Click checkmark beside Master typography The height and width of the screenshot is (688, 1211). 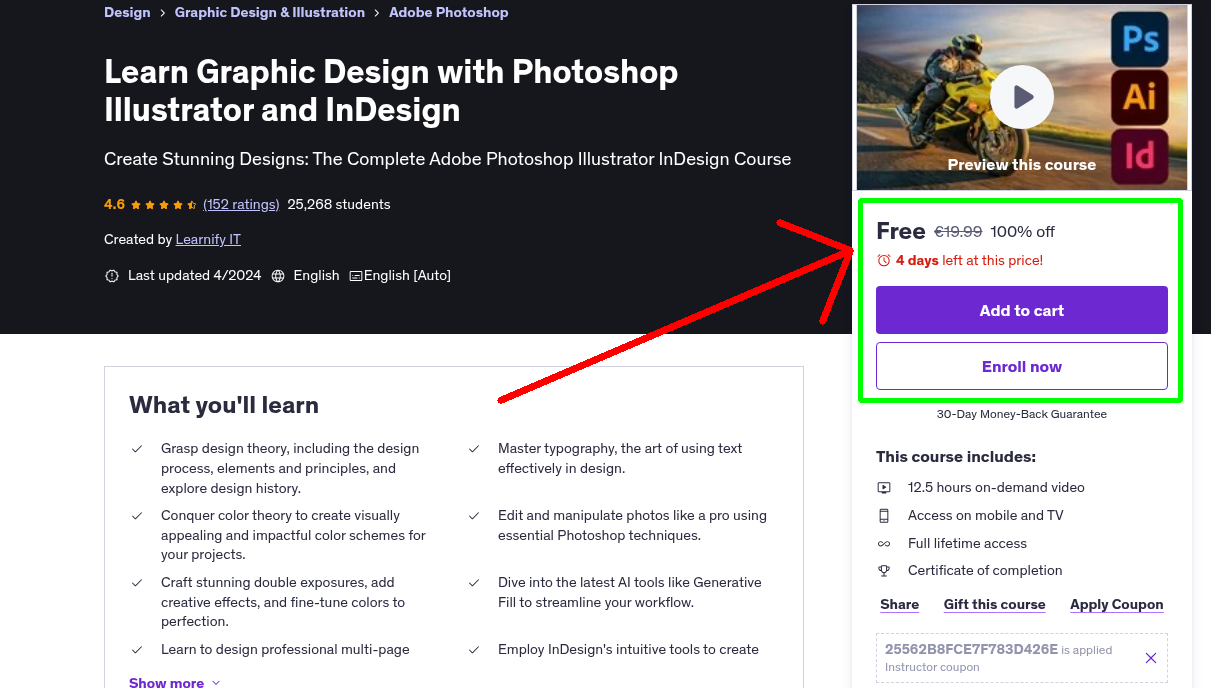(474, 449)
